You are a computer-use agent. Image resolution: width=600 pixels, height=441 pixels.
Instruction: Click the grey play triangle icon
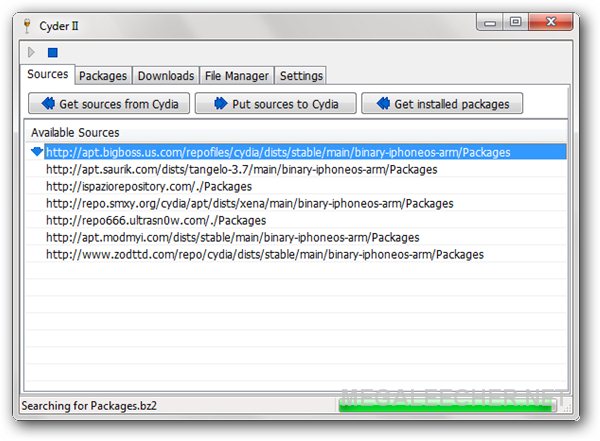(x=31, y=52)
